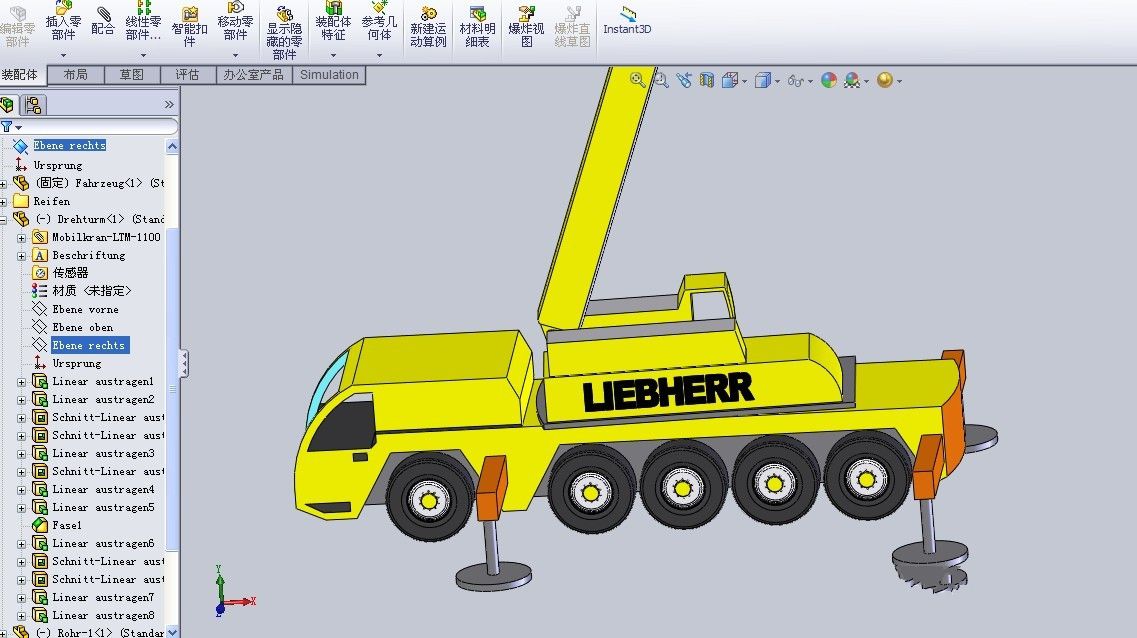
Task: Open View Orientation dropdown arrow
Action: (745, 81)
